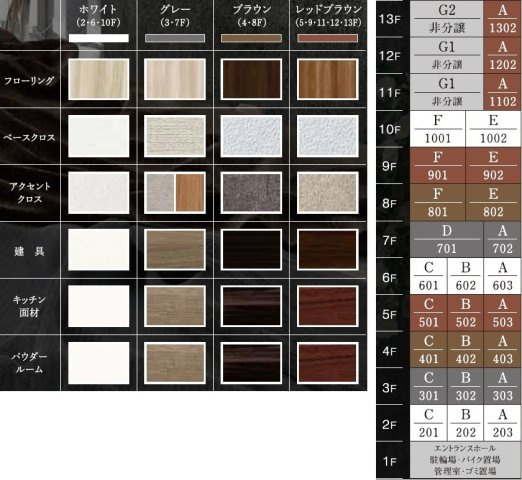
Task: Select unit B 602
Action: coord(465,276)
